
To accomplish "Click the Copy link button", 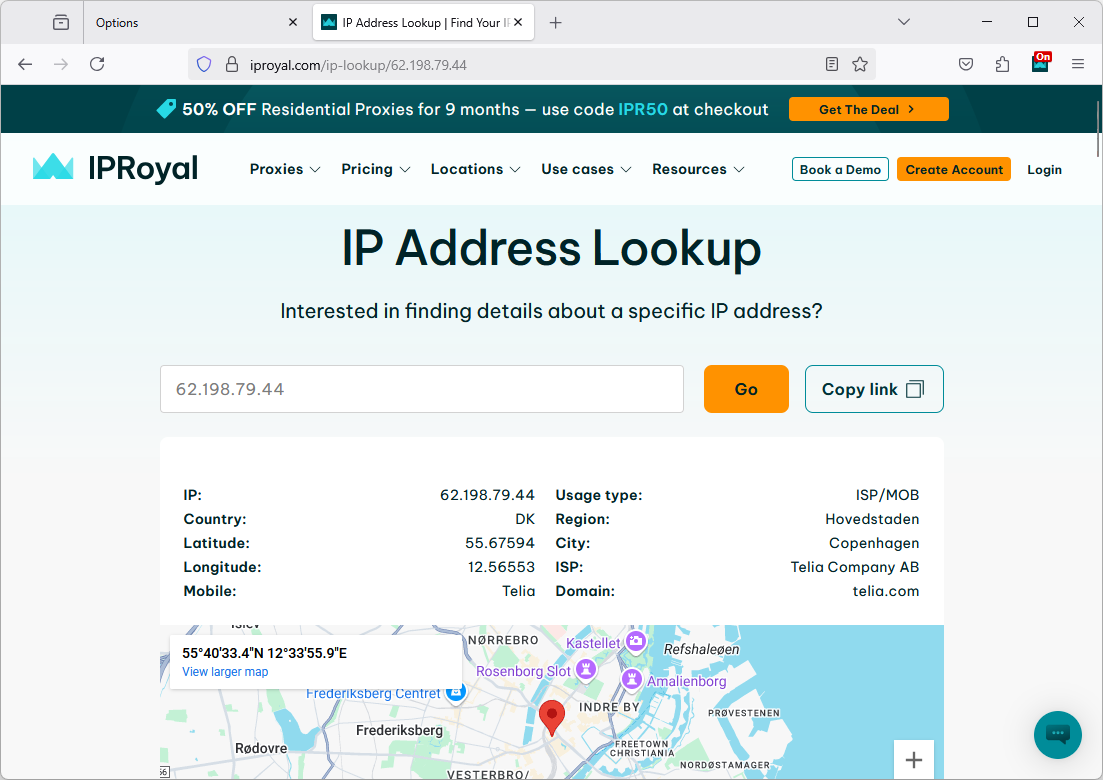I will [x=874, y=389].
